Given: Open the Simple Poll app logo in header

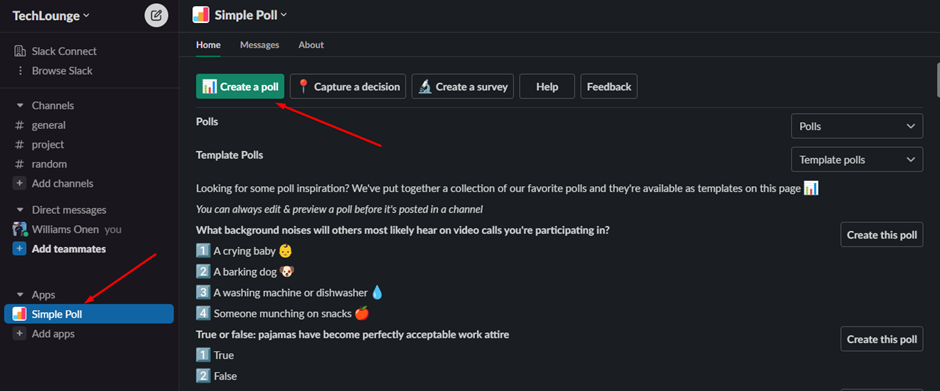Looking at the screenshot, I should (x=201, y=15).
